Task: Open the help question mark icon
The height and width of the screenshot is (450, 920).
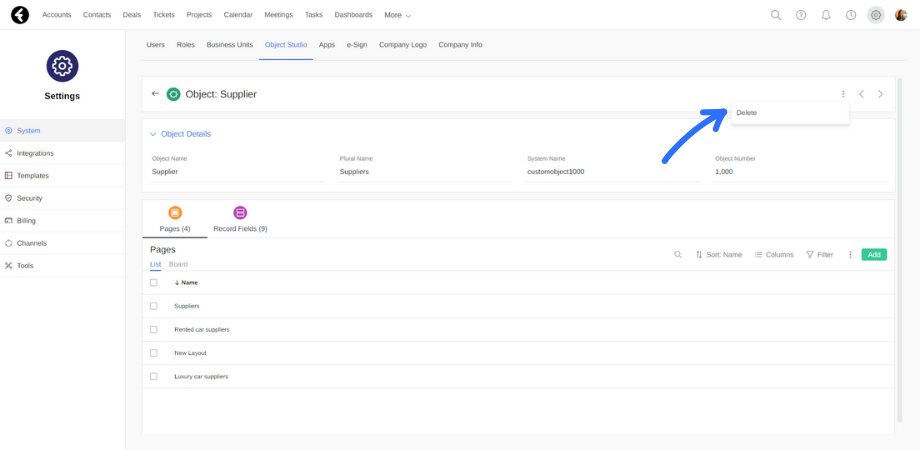Action: coord(801,15)
